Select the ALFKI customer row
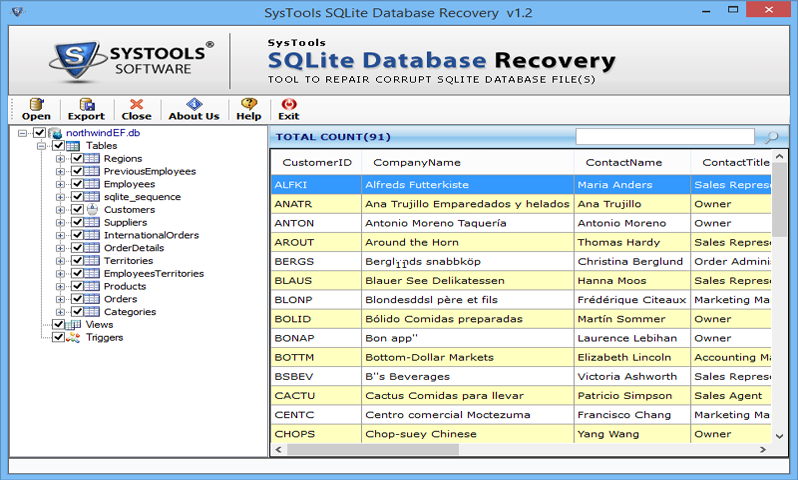This screenshot has width=798, height=480. (521, 185)
